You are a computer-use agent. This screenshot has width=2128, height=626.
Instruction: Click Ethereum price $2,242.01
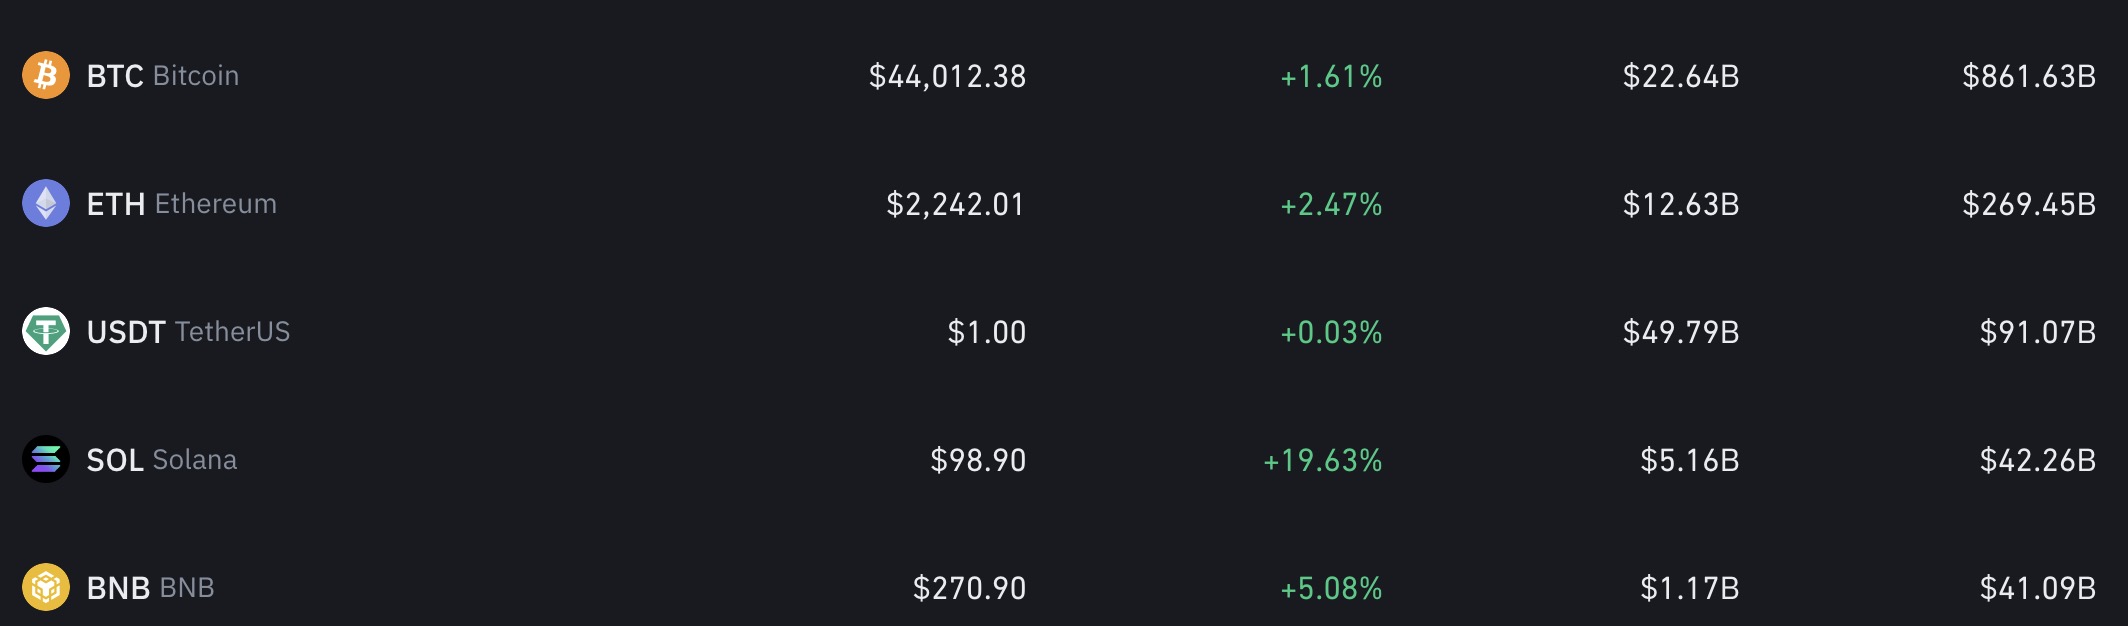[956, 204]
